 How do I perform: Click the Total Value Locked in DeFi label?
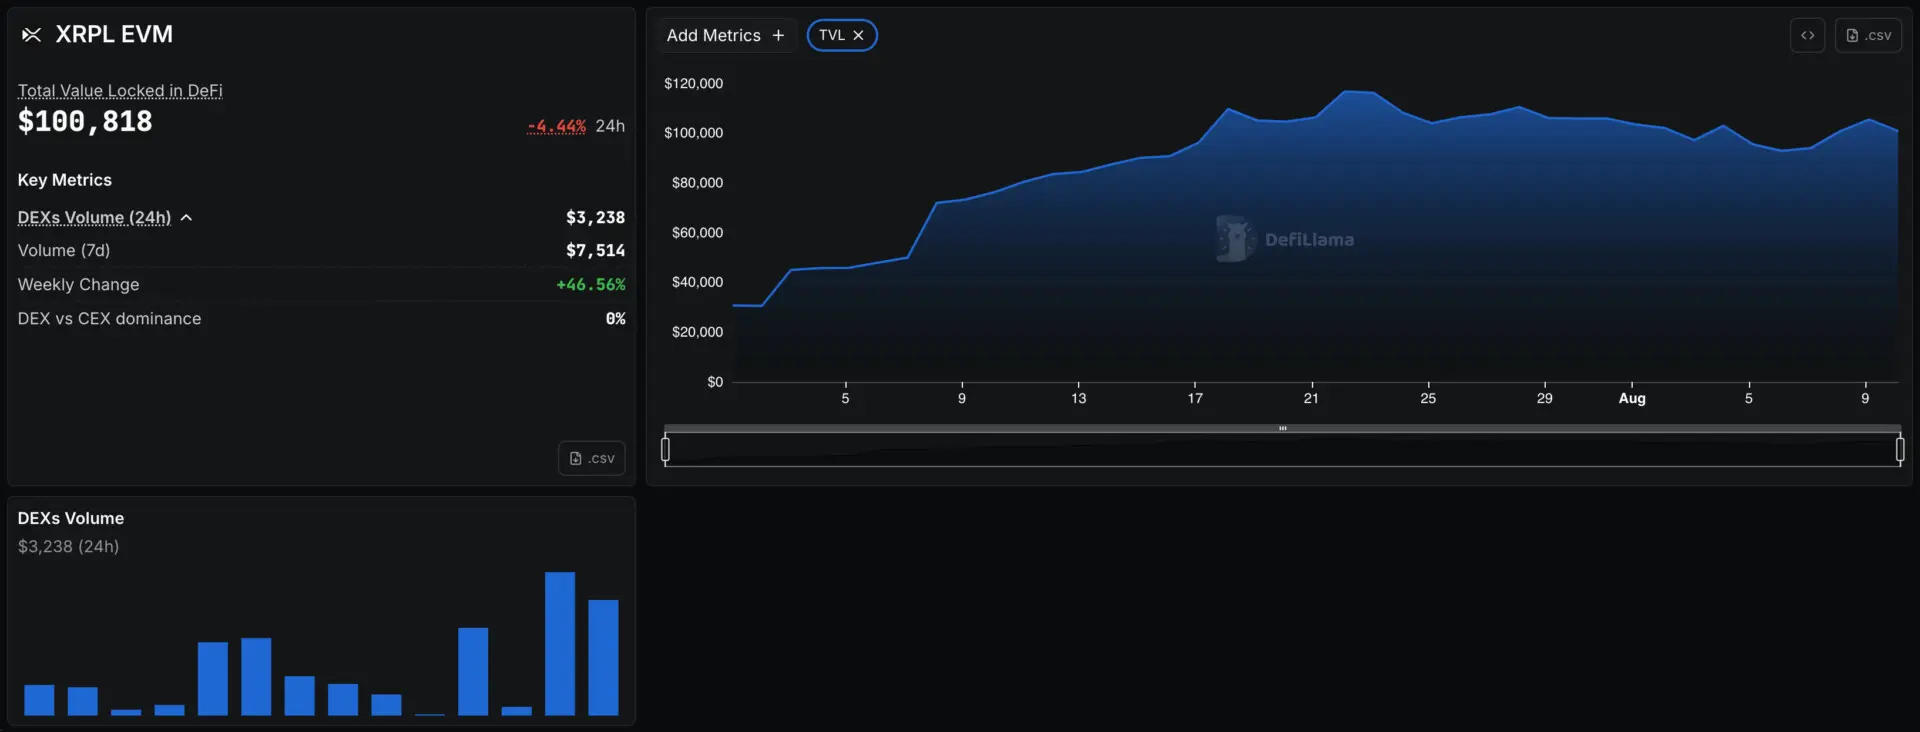point(120,90)
